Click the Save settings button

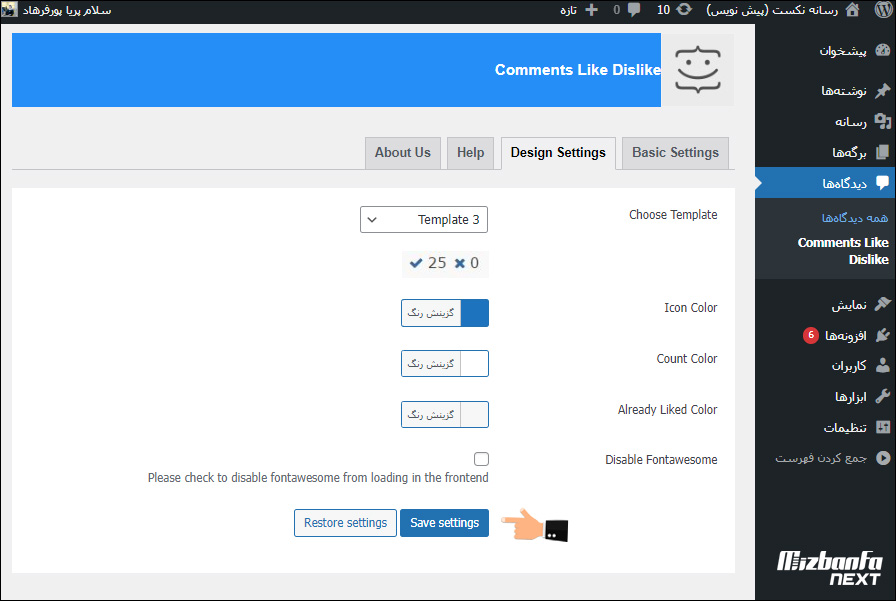[444, 523]
